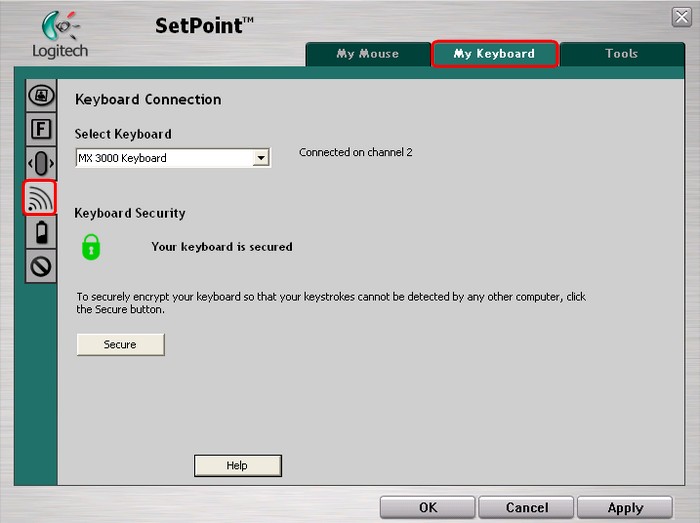The height and width of the screenshot is (523, 700).
Task: Click the Logitech logo
Action: (x=59, y=35)
